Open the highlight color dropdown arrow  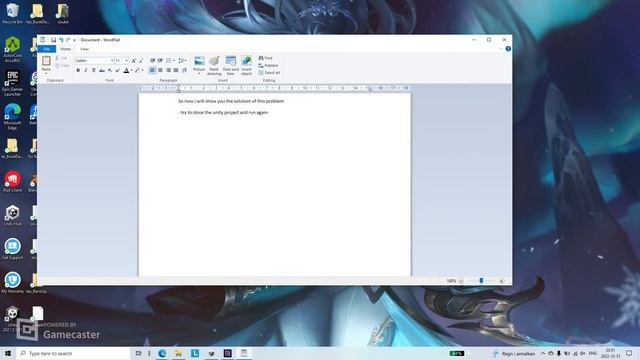click(x=142, y=70)
